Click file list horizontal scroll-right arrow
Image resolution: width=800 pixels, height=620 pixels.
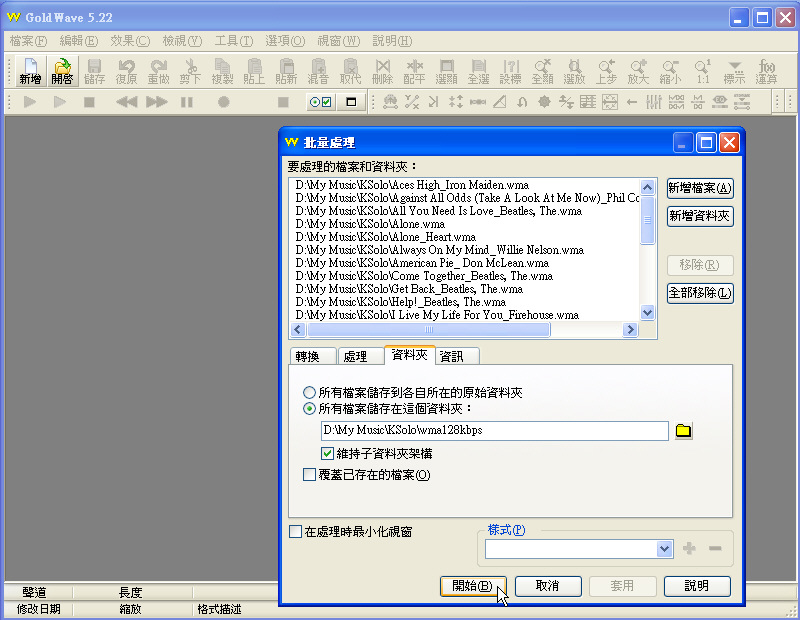(x=630, y=329)
